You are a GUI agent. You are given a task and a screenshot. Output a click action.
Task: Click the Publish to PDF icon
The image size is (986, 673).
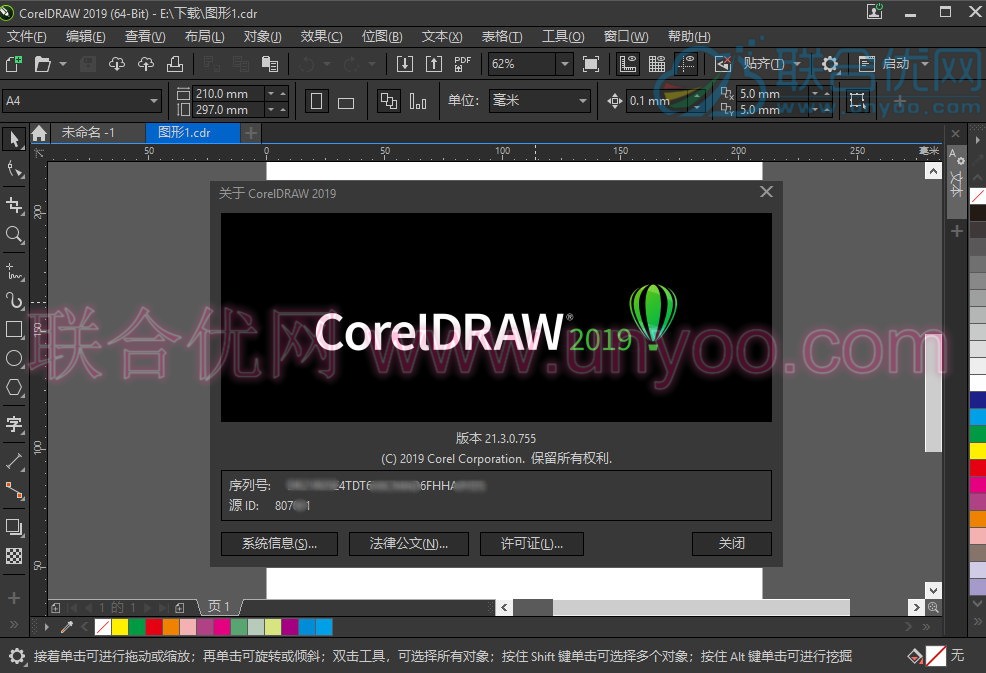click(462, 64)
